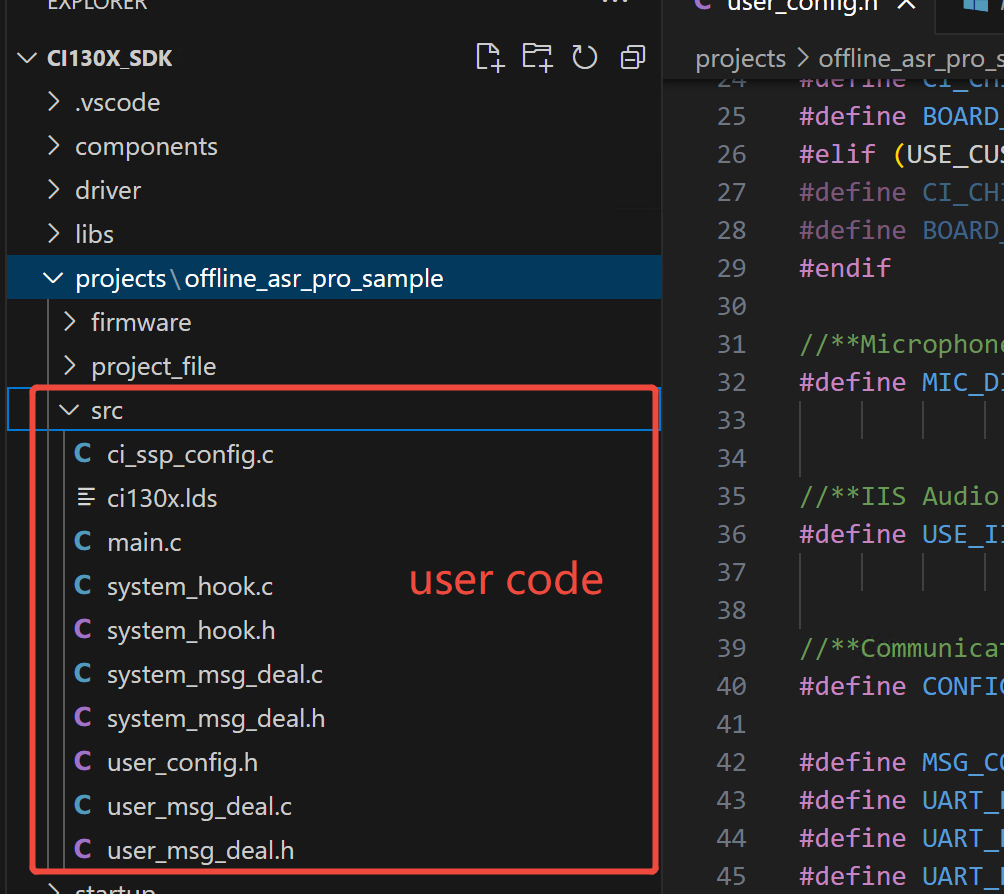Collapse the src folder

pos(70,410)
